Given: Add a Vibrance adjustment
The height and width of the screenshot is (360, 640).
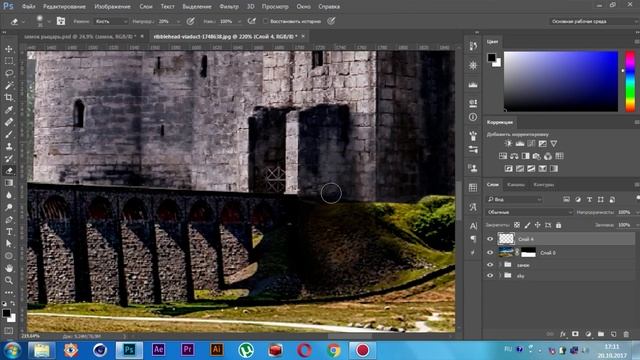Looking at the screenshot, I should [554, 144].
